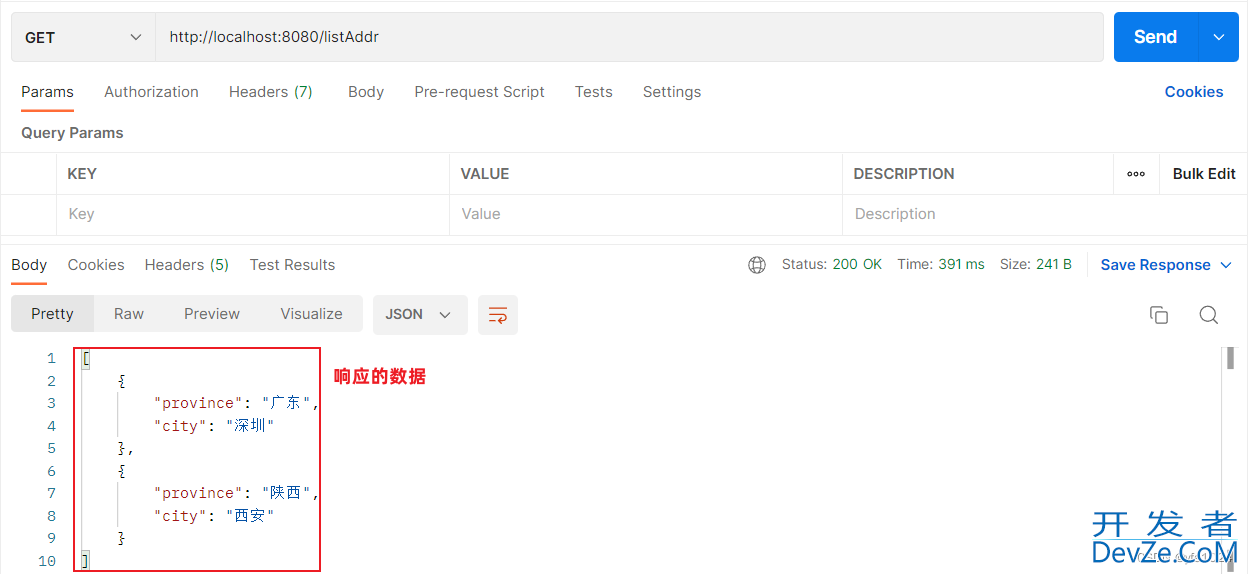Screen dimensions: 1248x574
Task: Open the Cookies link
Action: pos(1194,92)
